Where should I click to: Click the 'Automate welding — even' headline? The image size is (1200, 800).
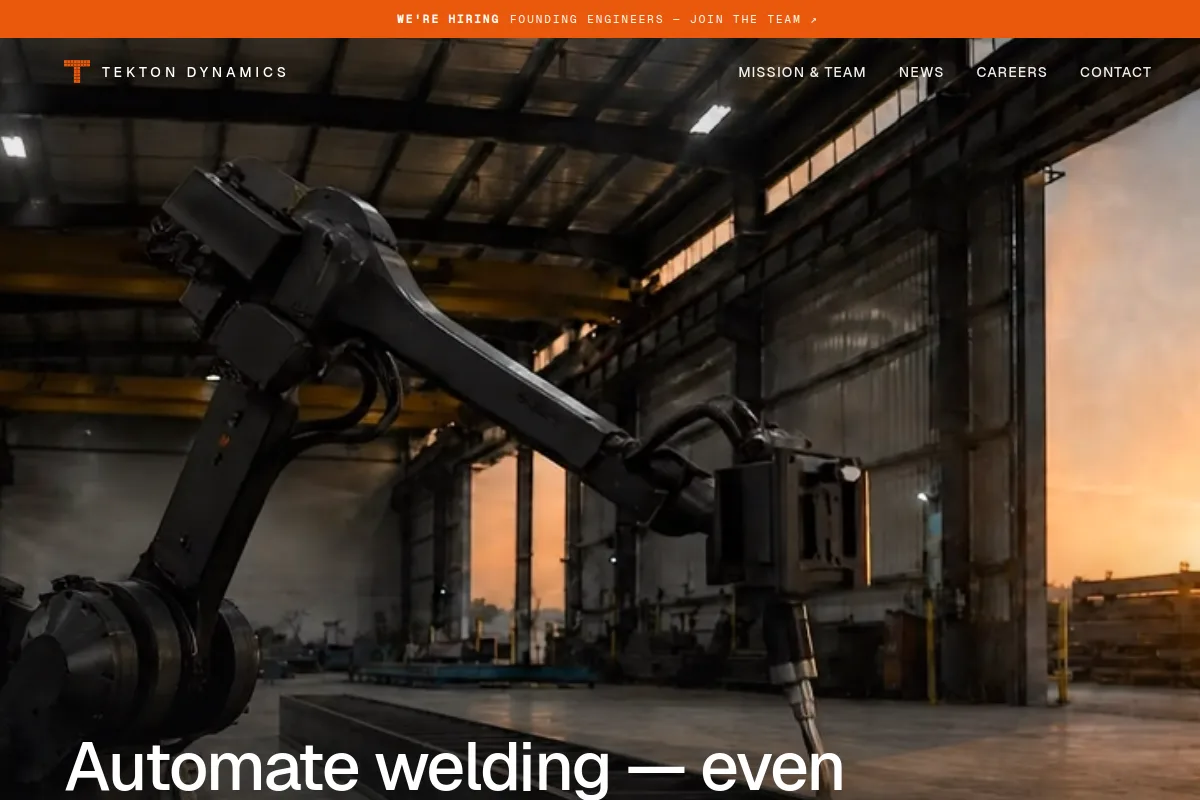click(x=455, y=767)
